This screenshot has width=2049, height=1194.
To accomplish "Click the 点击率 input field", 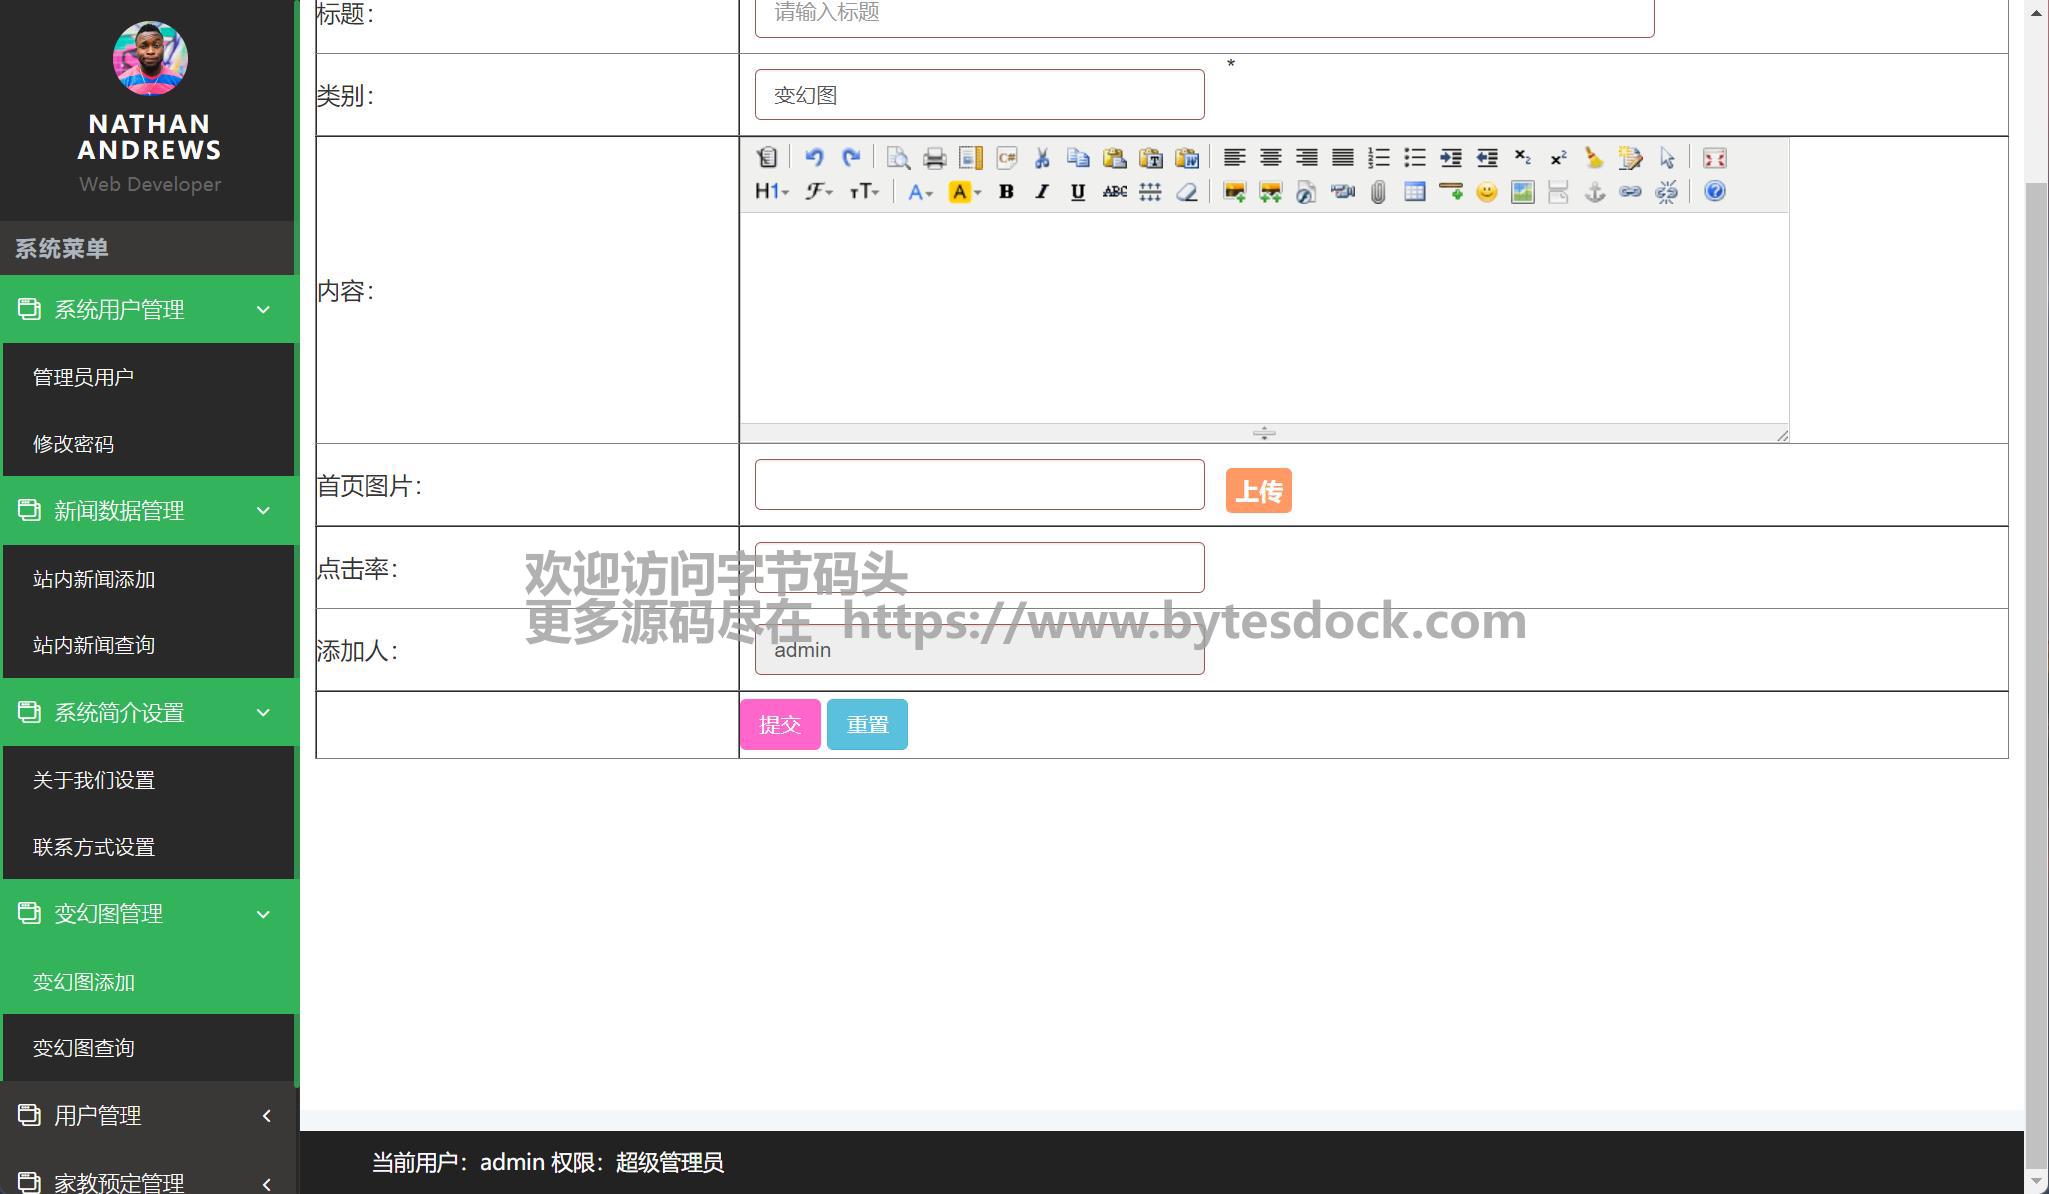I will [979, 568].
